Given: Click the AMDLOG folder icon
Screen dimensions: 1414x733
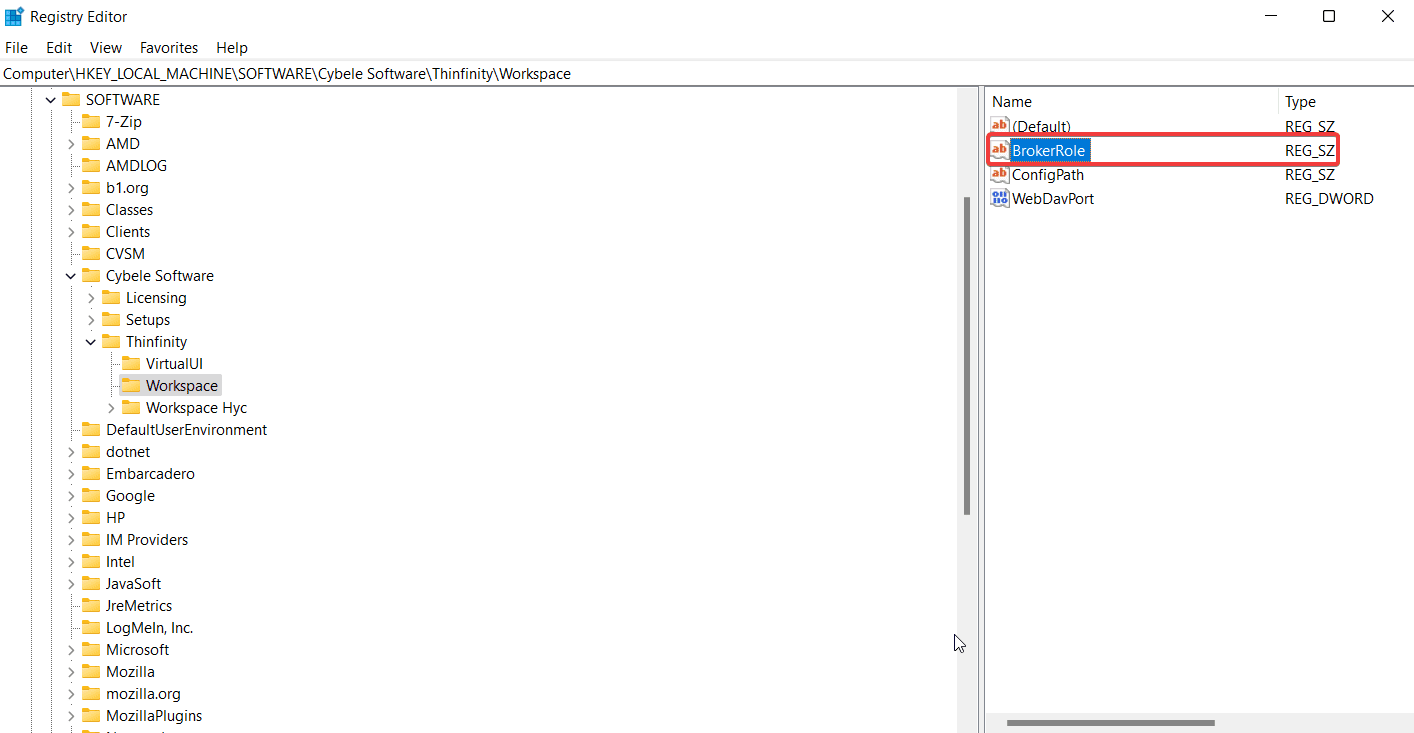Looking at the screenshot, I should coord(91,166).
